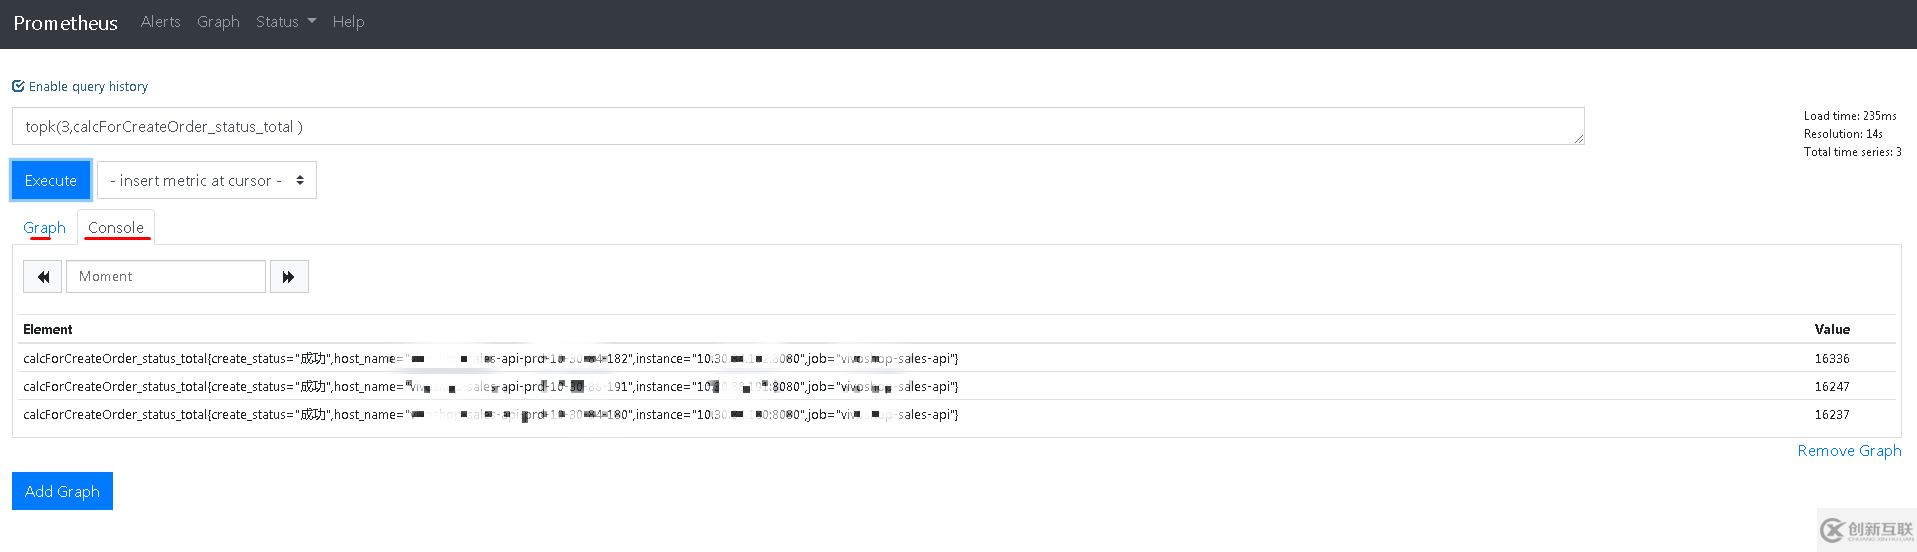Go to Graph in the top navbar

(x=218, y=22)
